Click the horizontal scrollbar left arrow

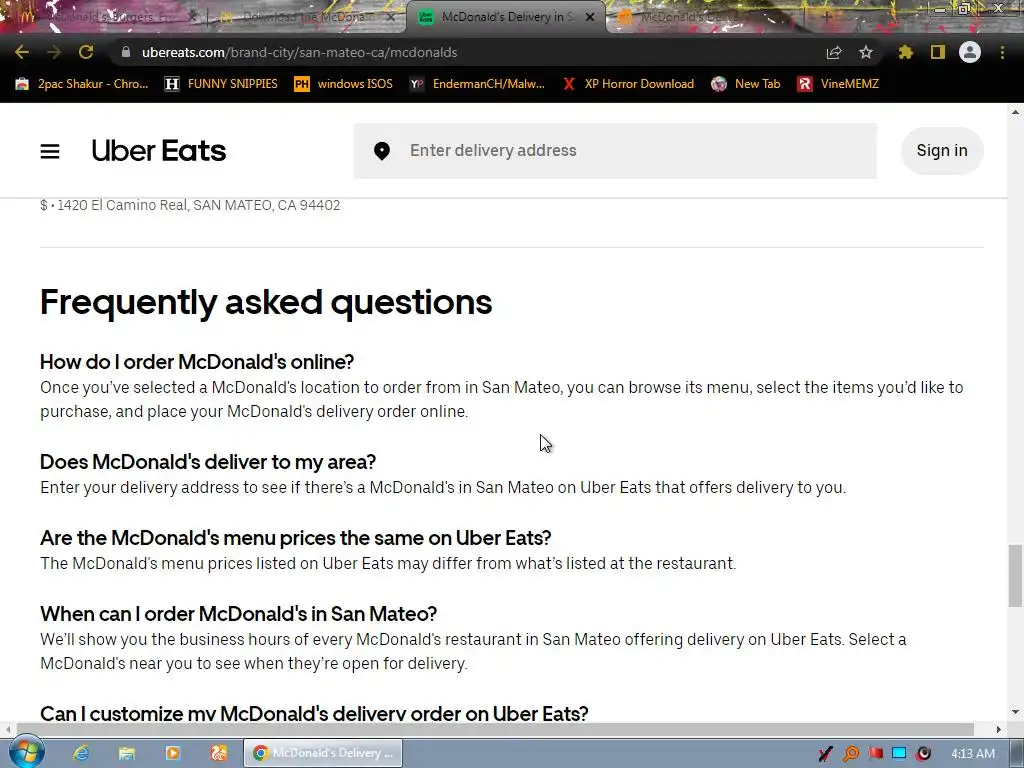(x=7, y=729)
